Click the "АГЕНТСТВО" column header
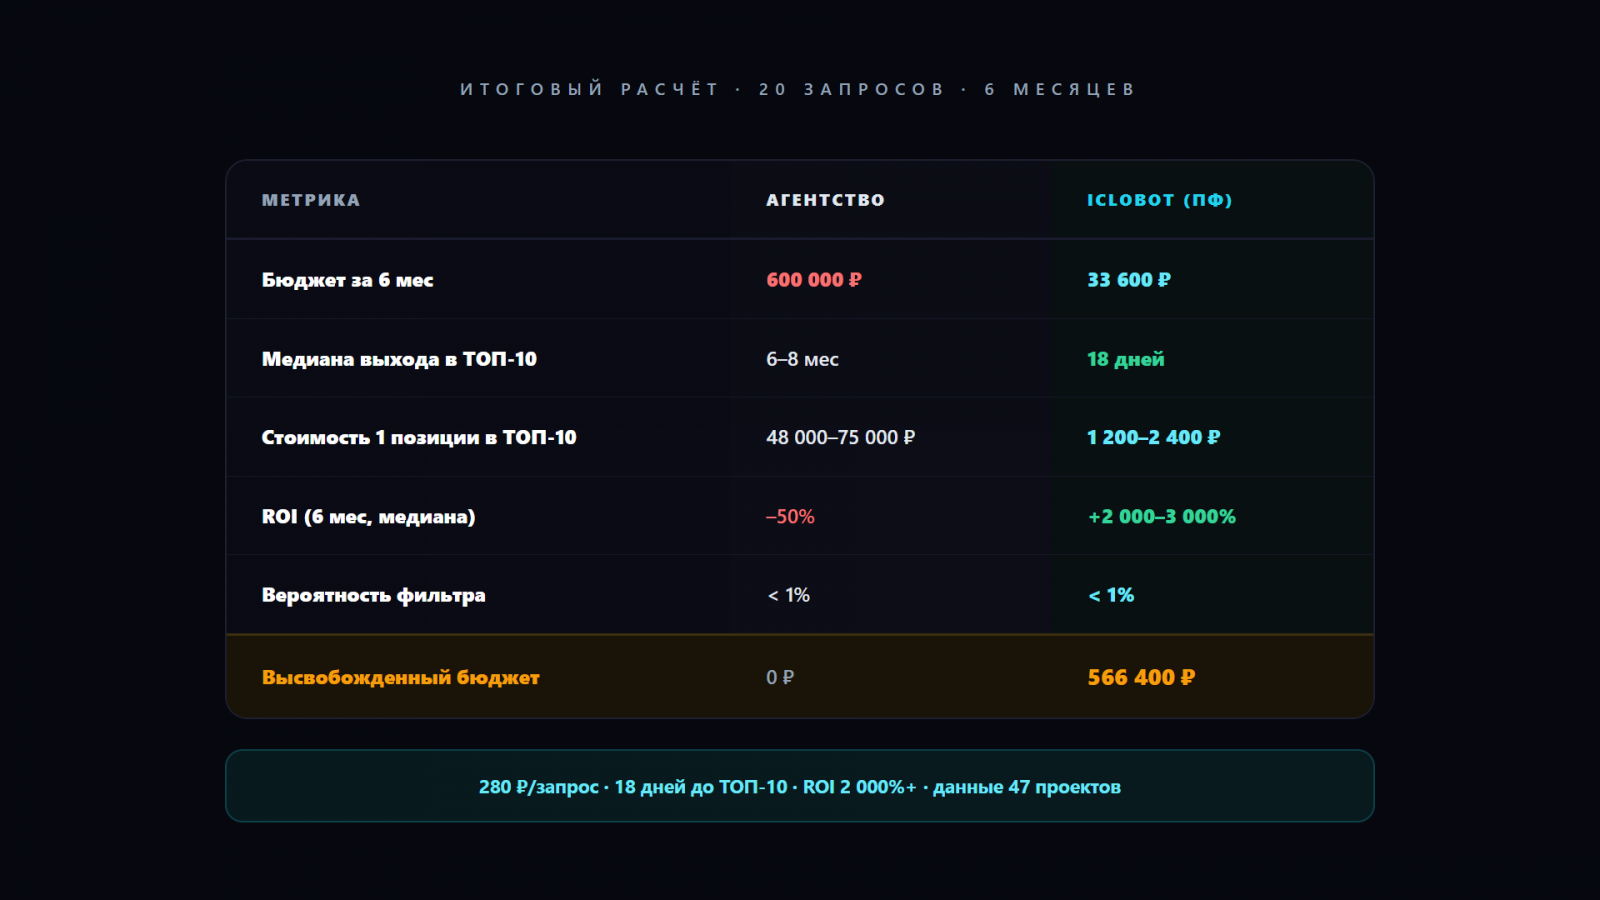 tap(825, 200)
